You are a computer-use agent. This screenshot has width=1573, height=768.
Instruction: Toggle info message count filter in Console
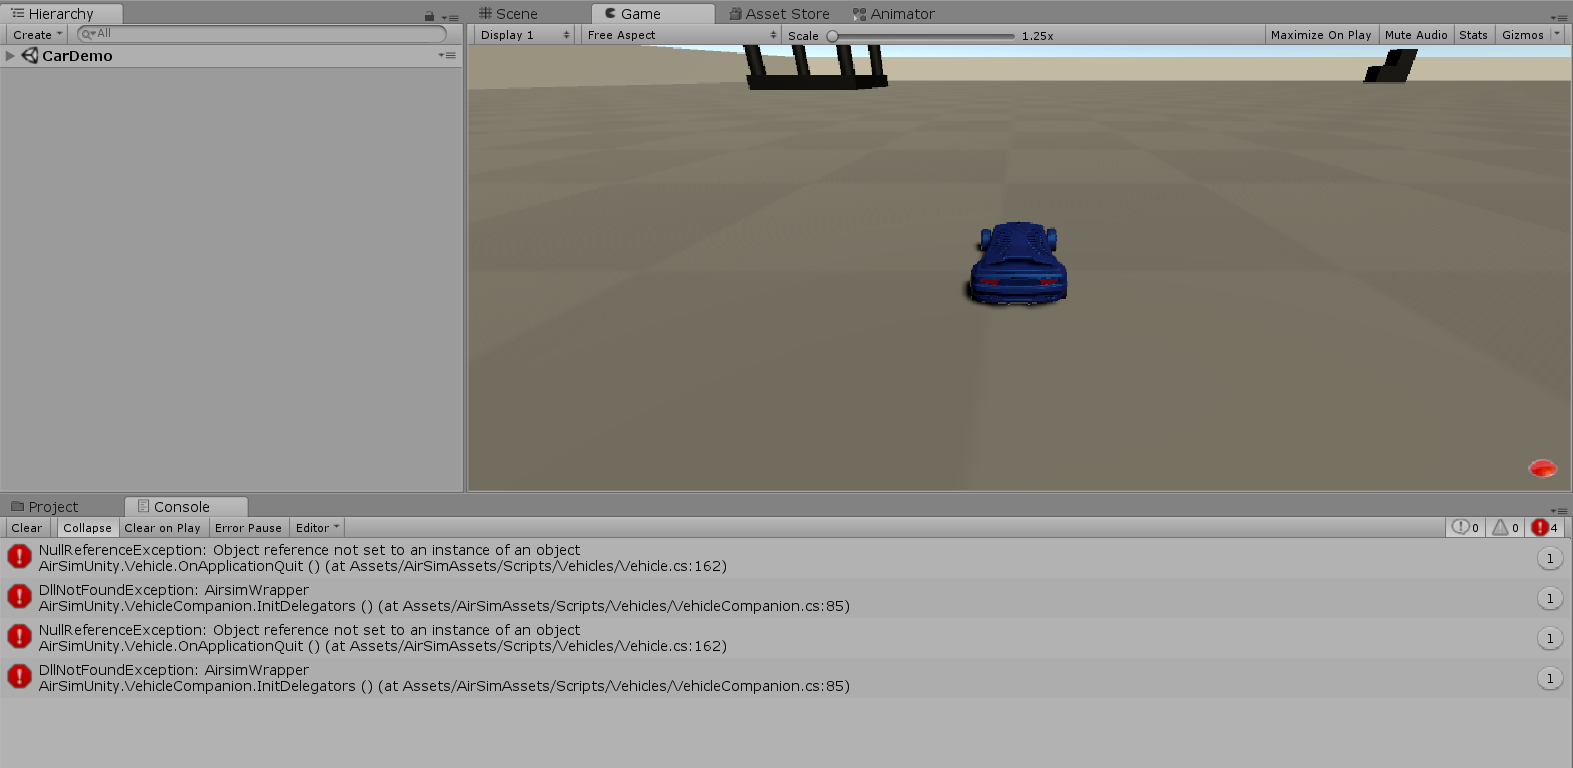tap(1466, 528)
